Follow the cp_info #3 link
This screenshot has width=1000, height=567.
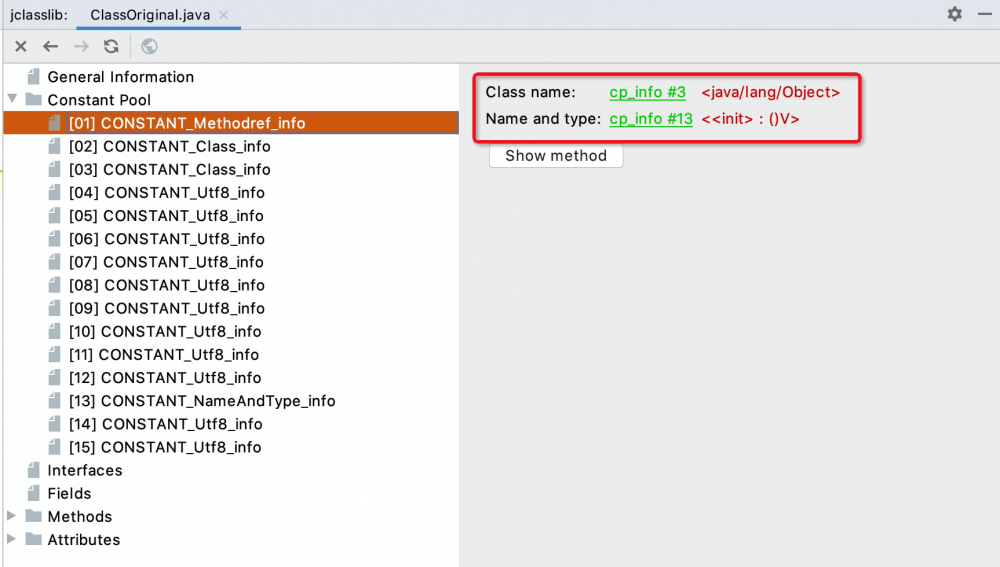point(647,92)
